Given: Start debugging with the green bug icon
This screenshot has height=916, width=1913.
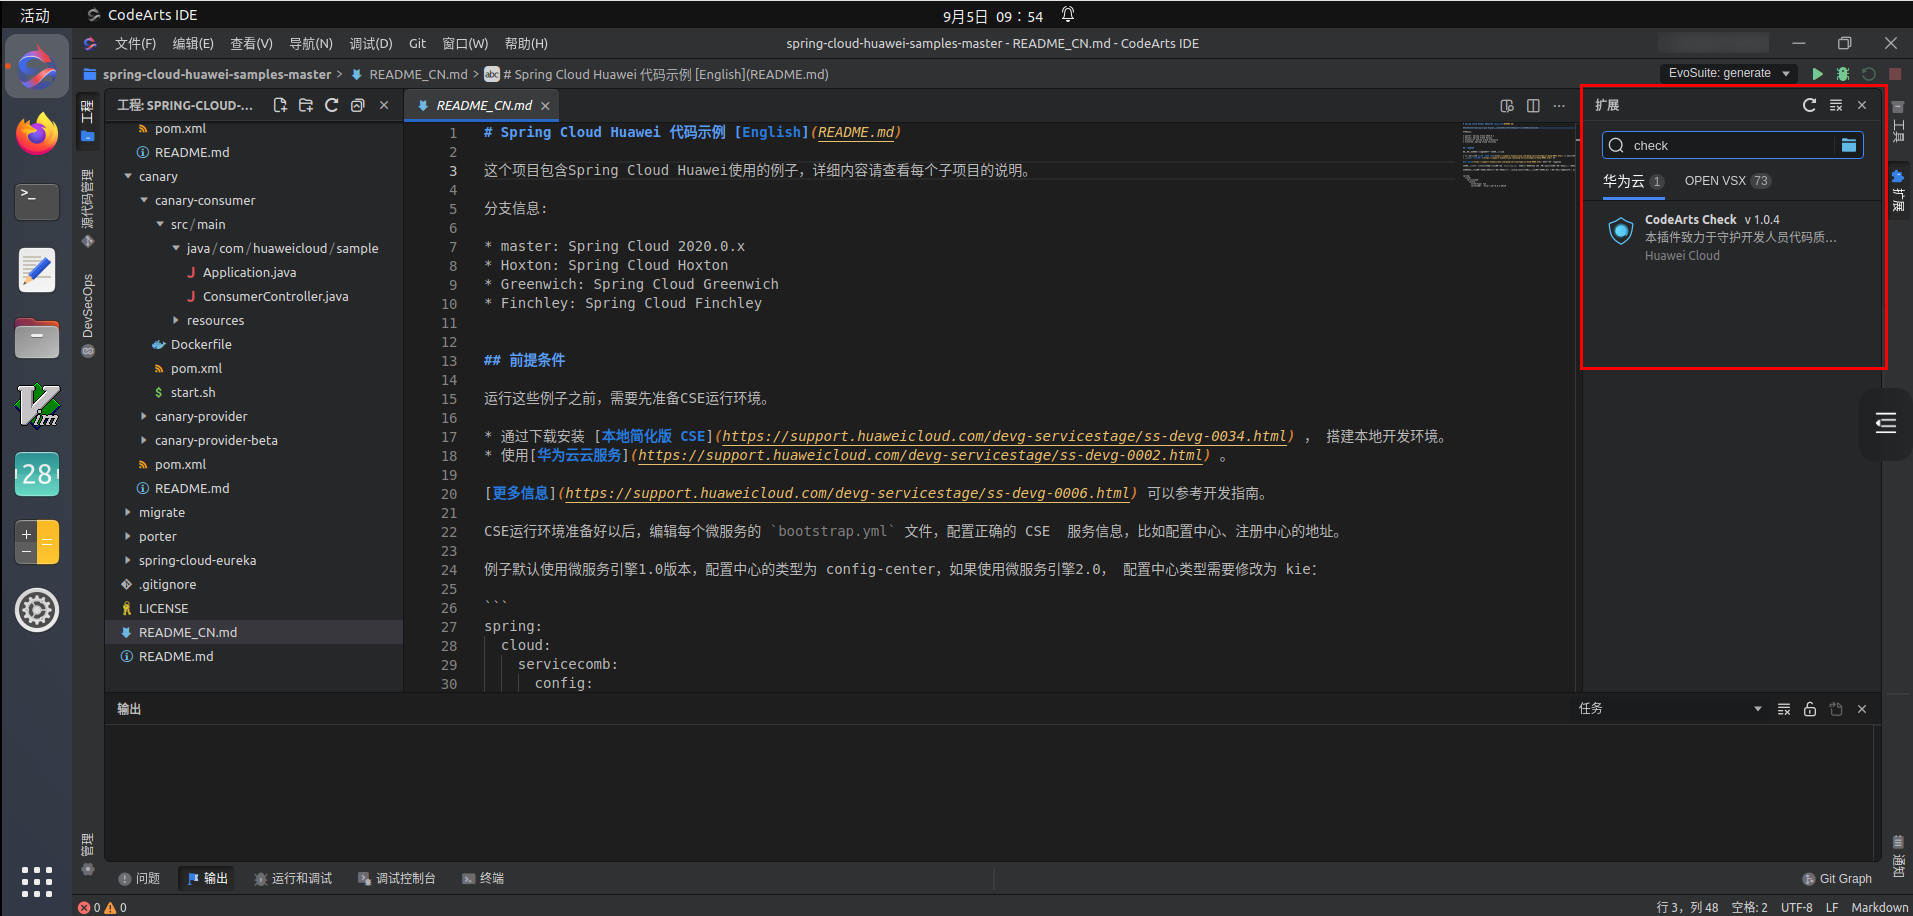Looking at the screenshot, I should 1843,74.
